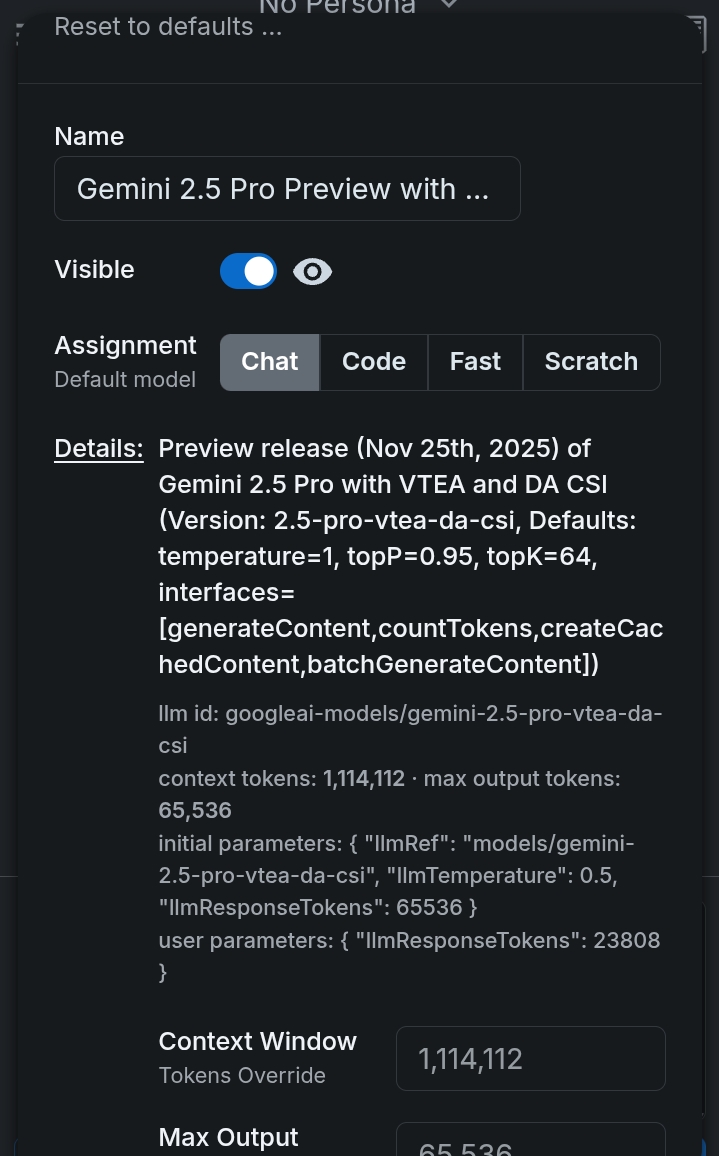This screenshot has width=719, height=1156.
Task: Click the underlined Details label
Action: (99, 449)
